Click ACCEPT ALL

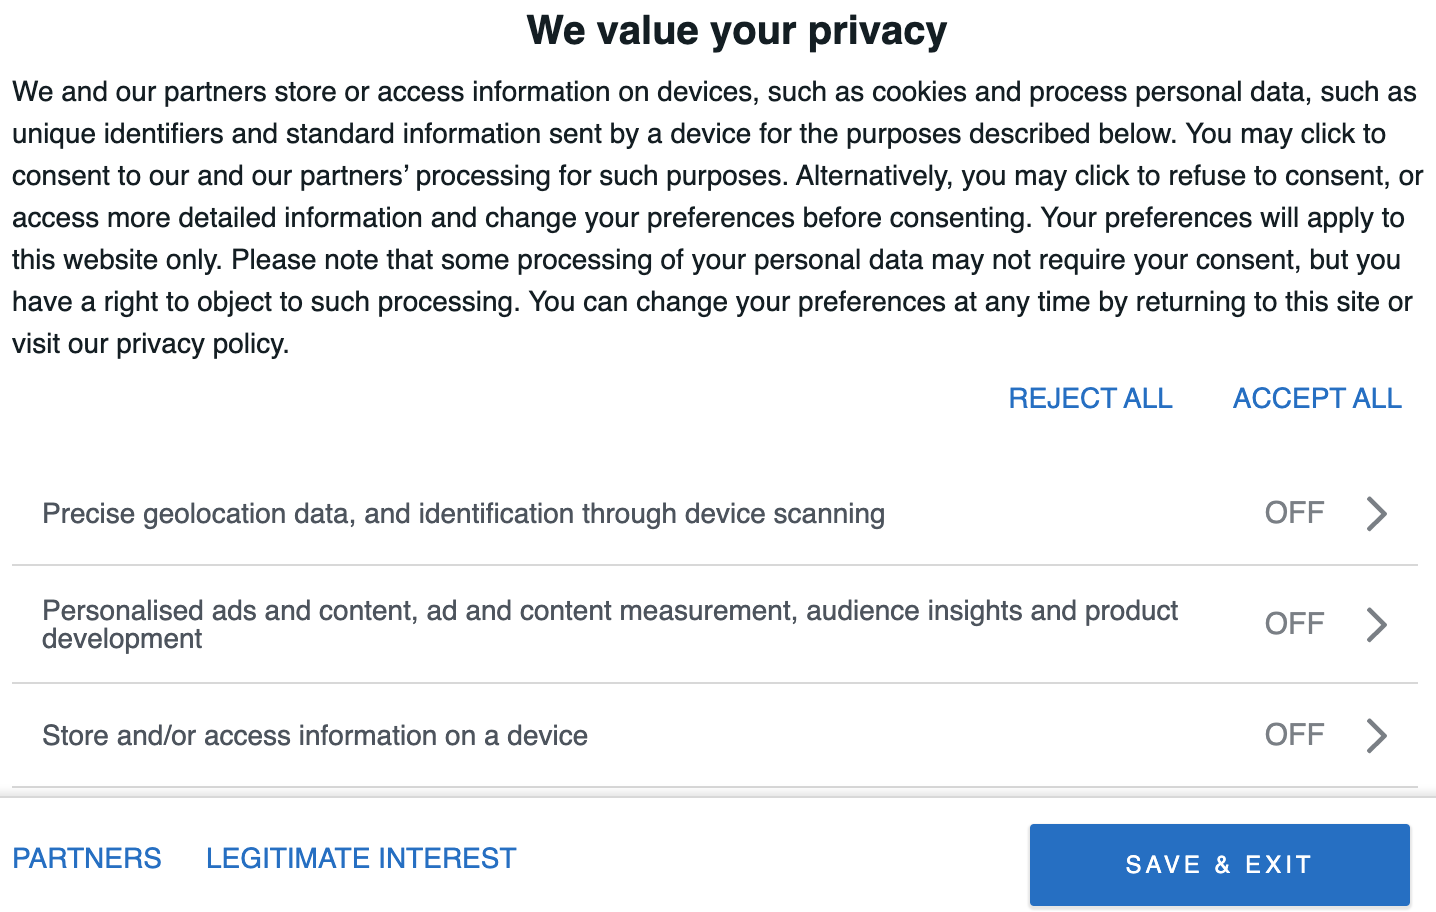[1317, 398]
